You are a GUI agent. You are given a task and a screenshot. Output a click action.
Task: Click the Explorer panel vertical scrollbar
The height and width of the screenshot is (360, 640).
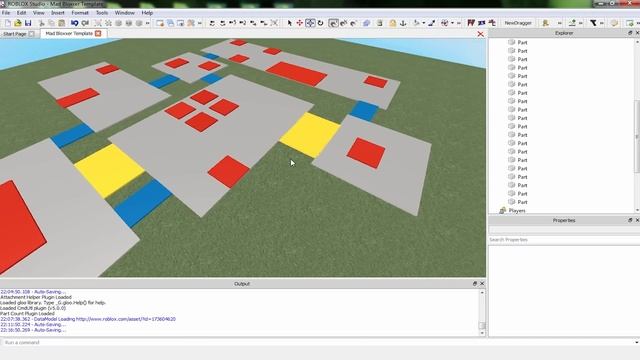pos(637,137)
